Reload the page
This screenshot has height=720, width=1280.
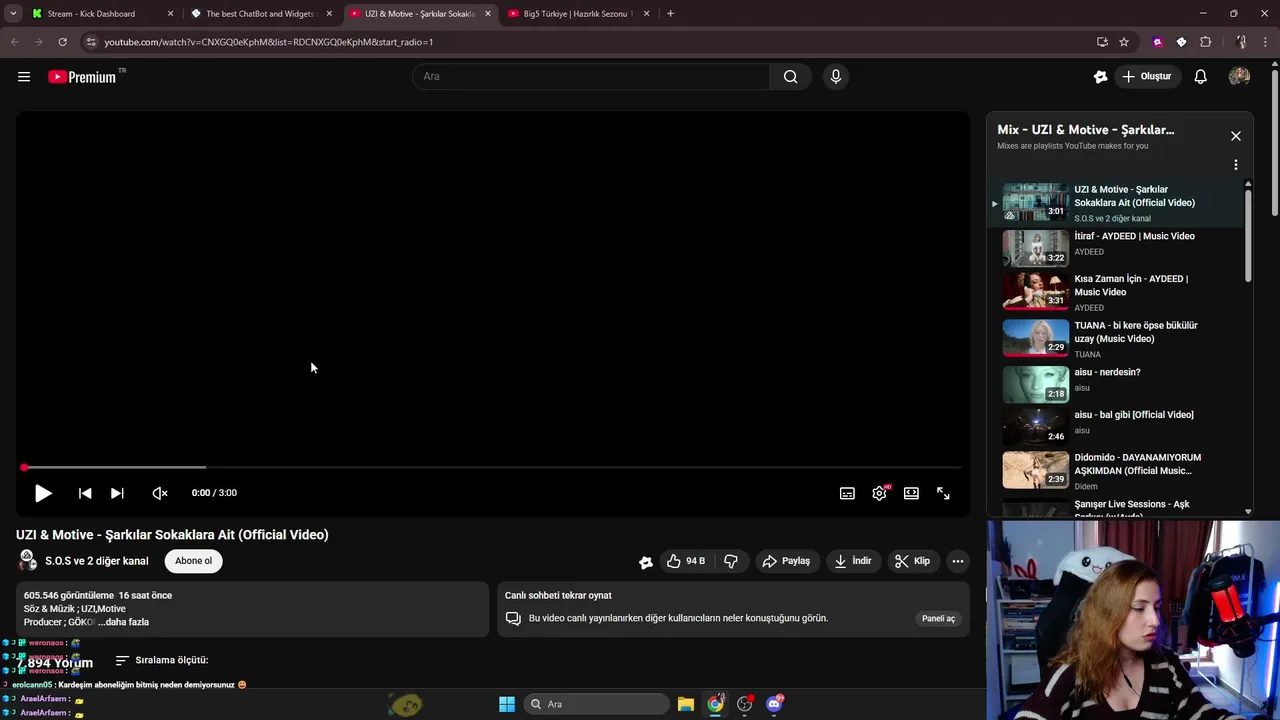(x=62, y=42)
